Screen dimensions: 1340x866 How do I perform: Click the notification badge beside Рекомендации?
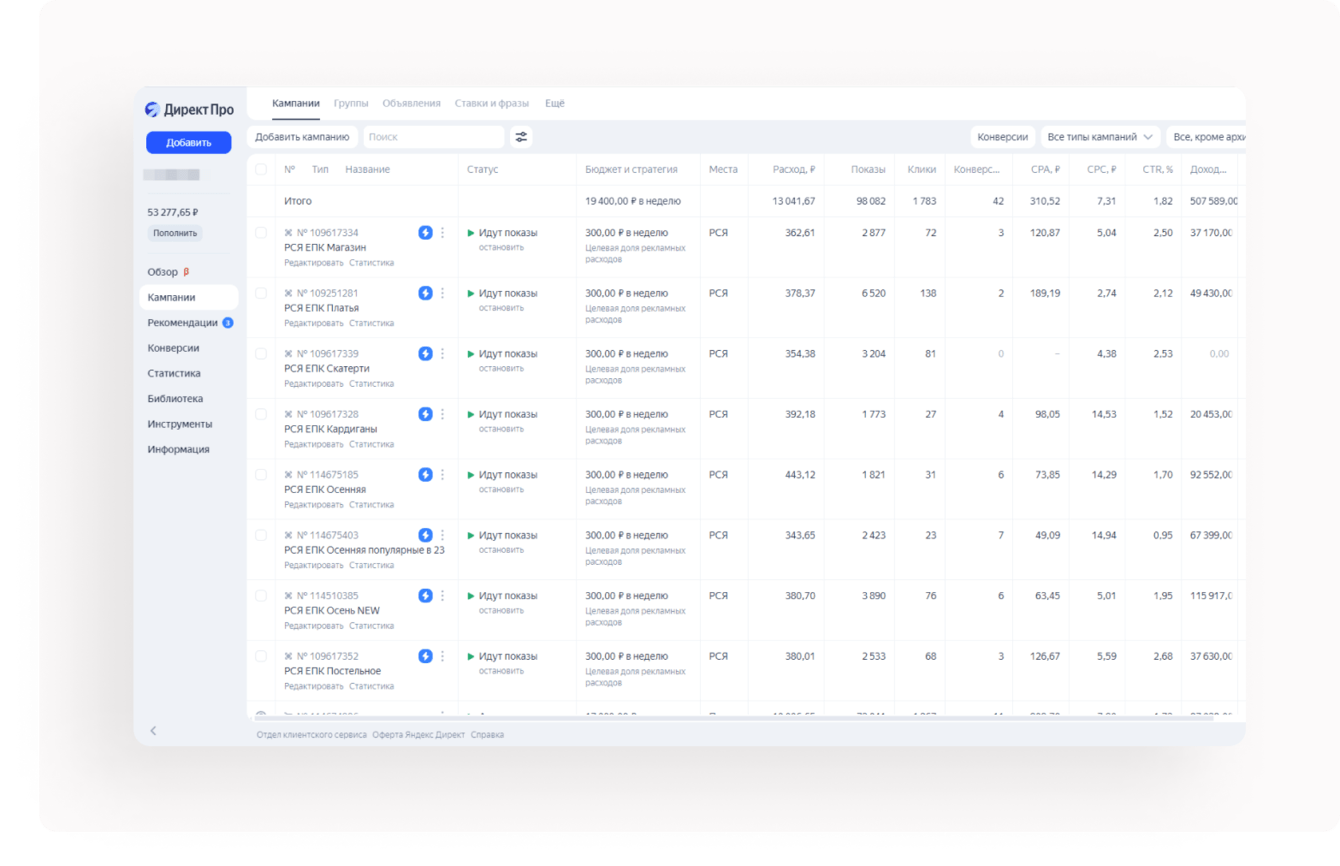pos(228,323)
